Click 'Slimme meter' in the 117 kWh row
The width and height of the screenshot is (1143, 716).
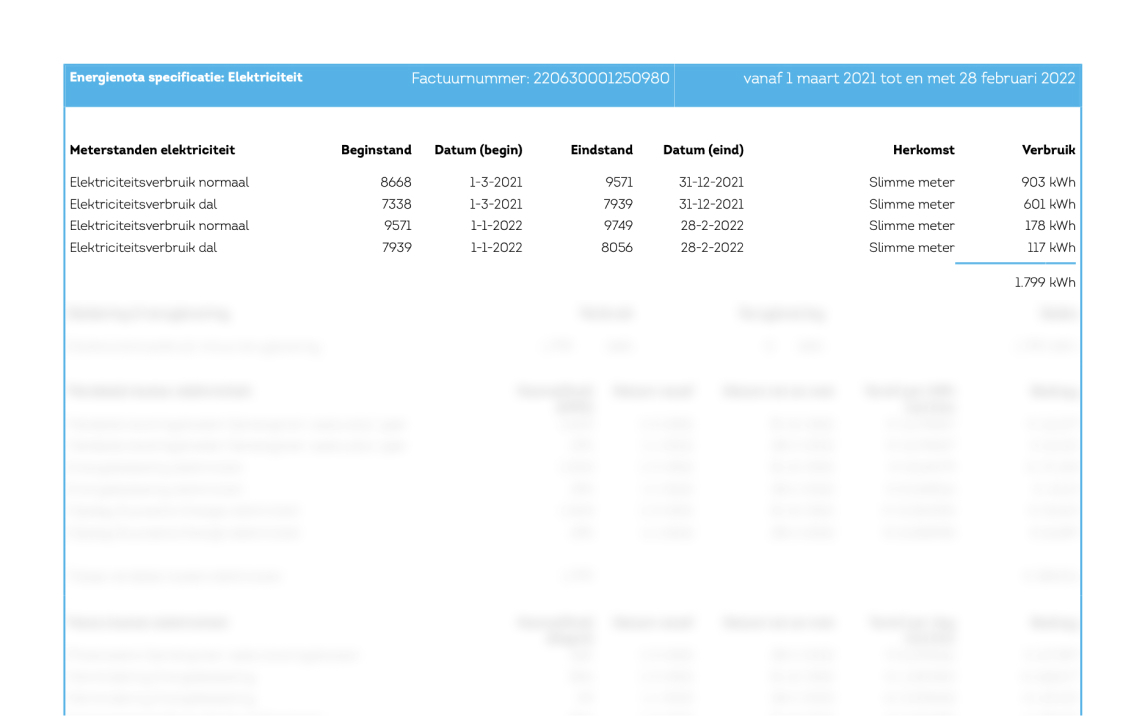[x=911, y=247]
